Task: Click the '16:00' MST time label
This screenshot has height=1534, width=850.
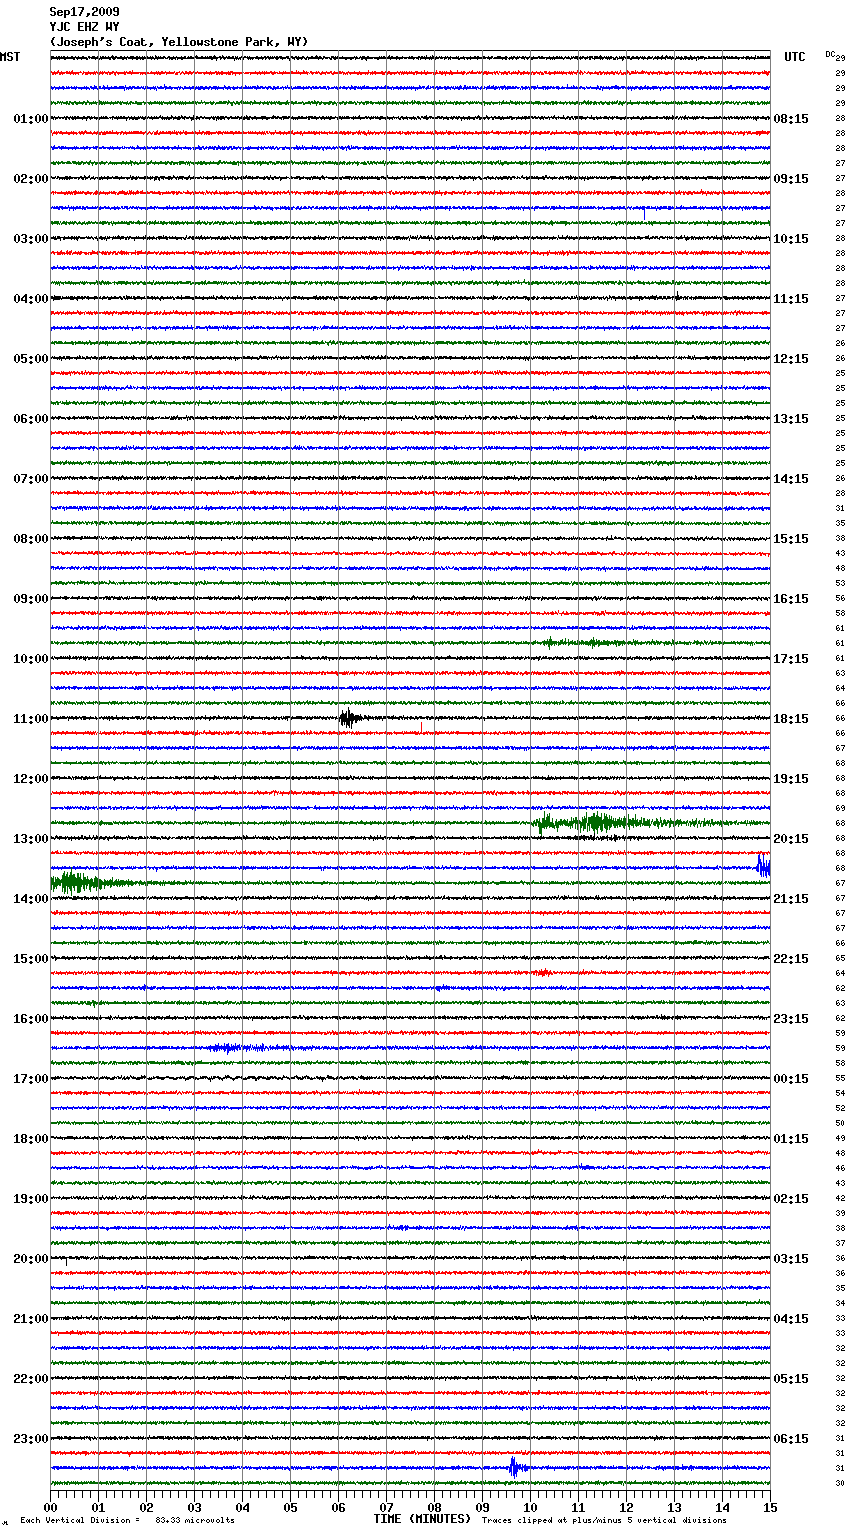Action: coord(30,1019)
